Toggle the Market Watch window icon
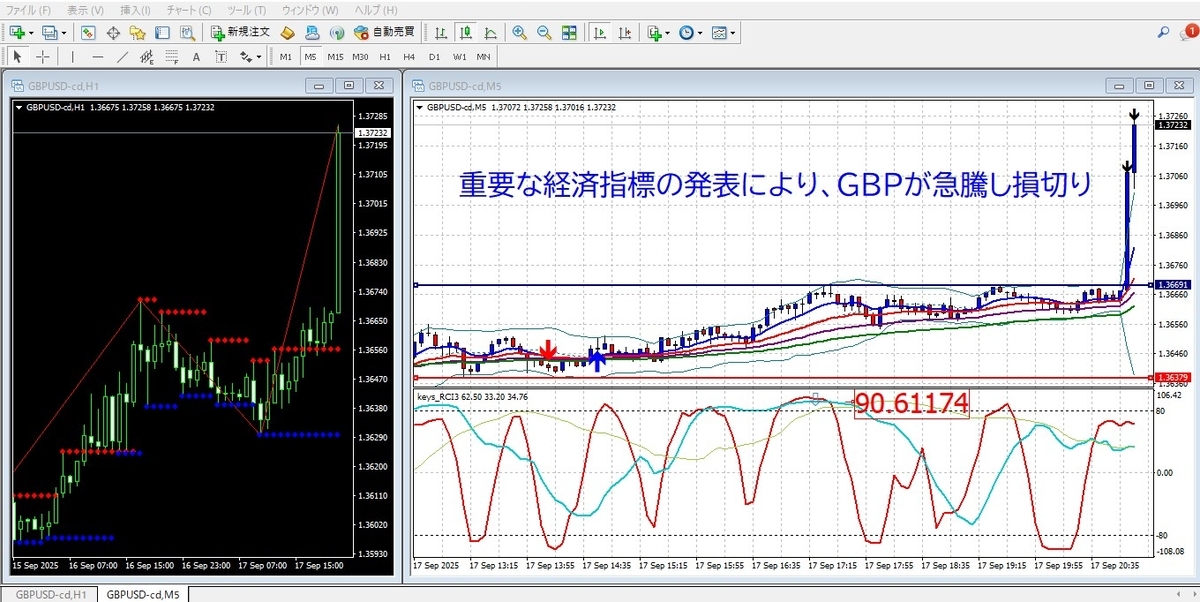 (88, 33)
